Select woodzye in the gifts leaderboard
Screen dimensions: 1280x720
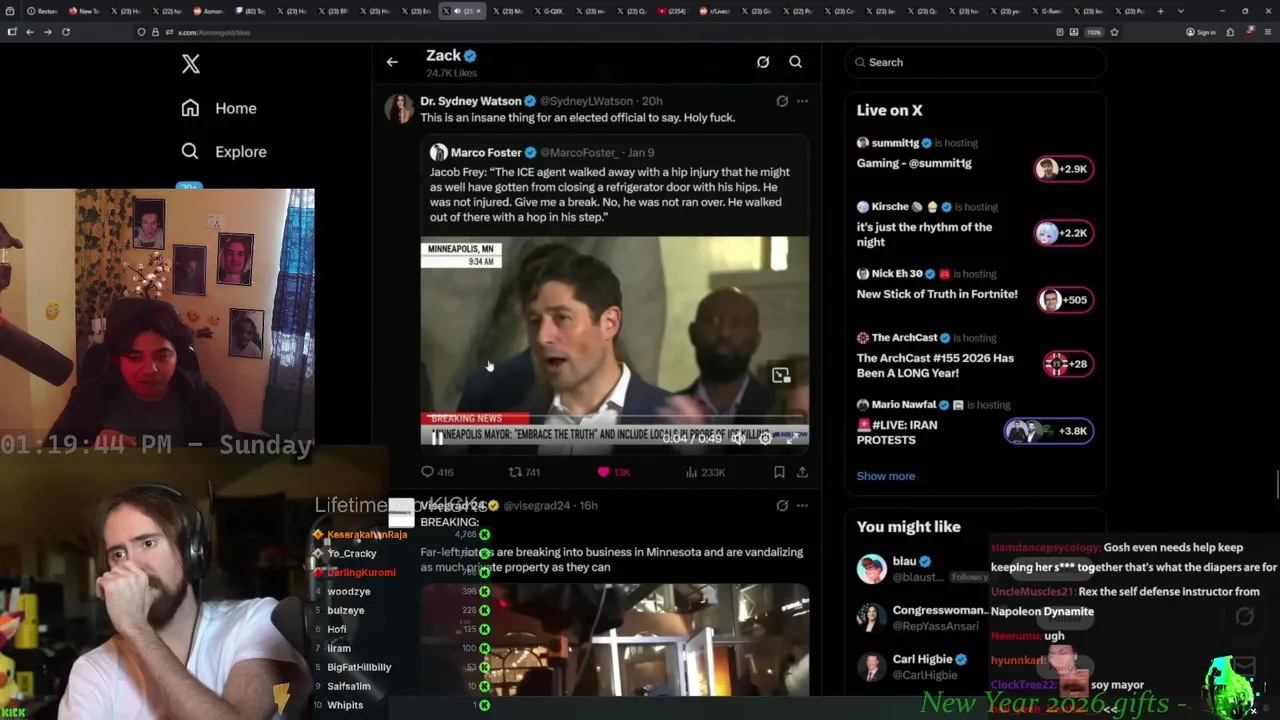[349, 592]
